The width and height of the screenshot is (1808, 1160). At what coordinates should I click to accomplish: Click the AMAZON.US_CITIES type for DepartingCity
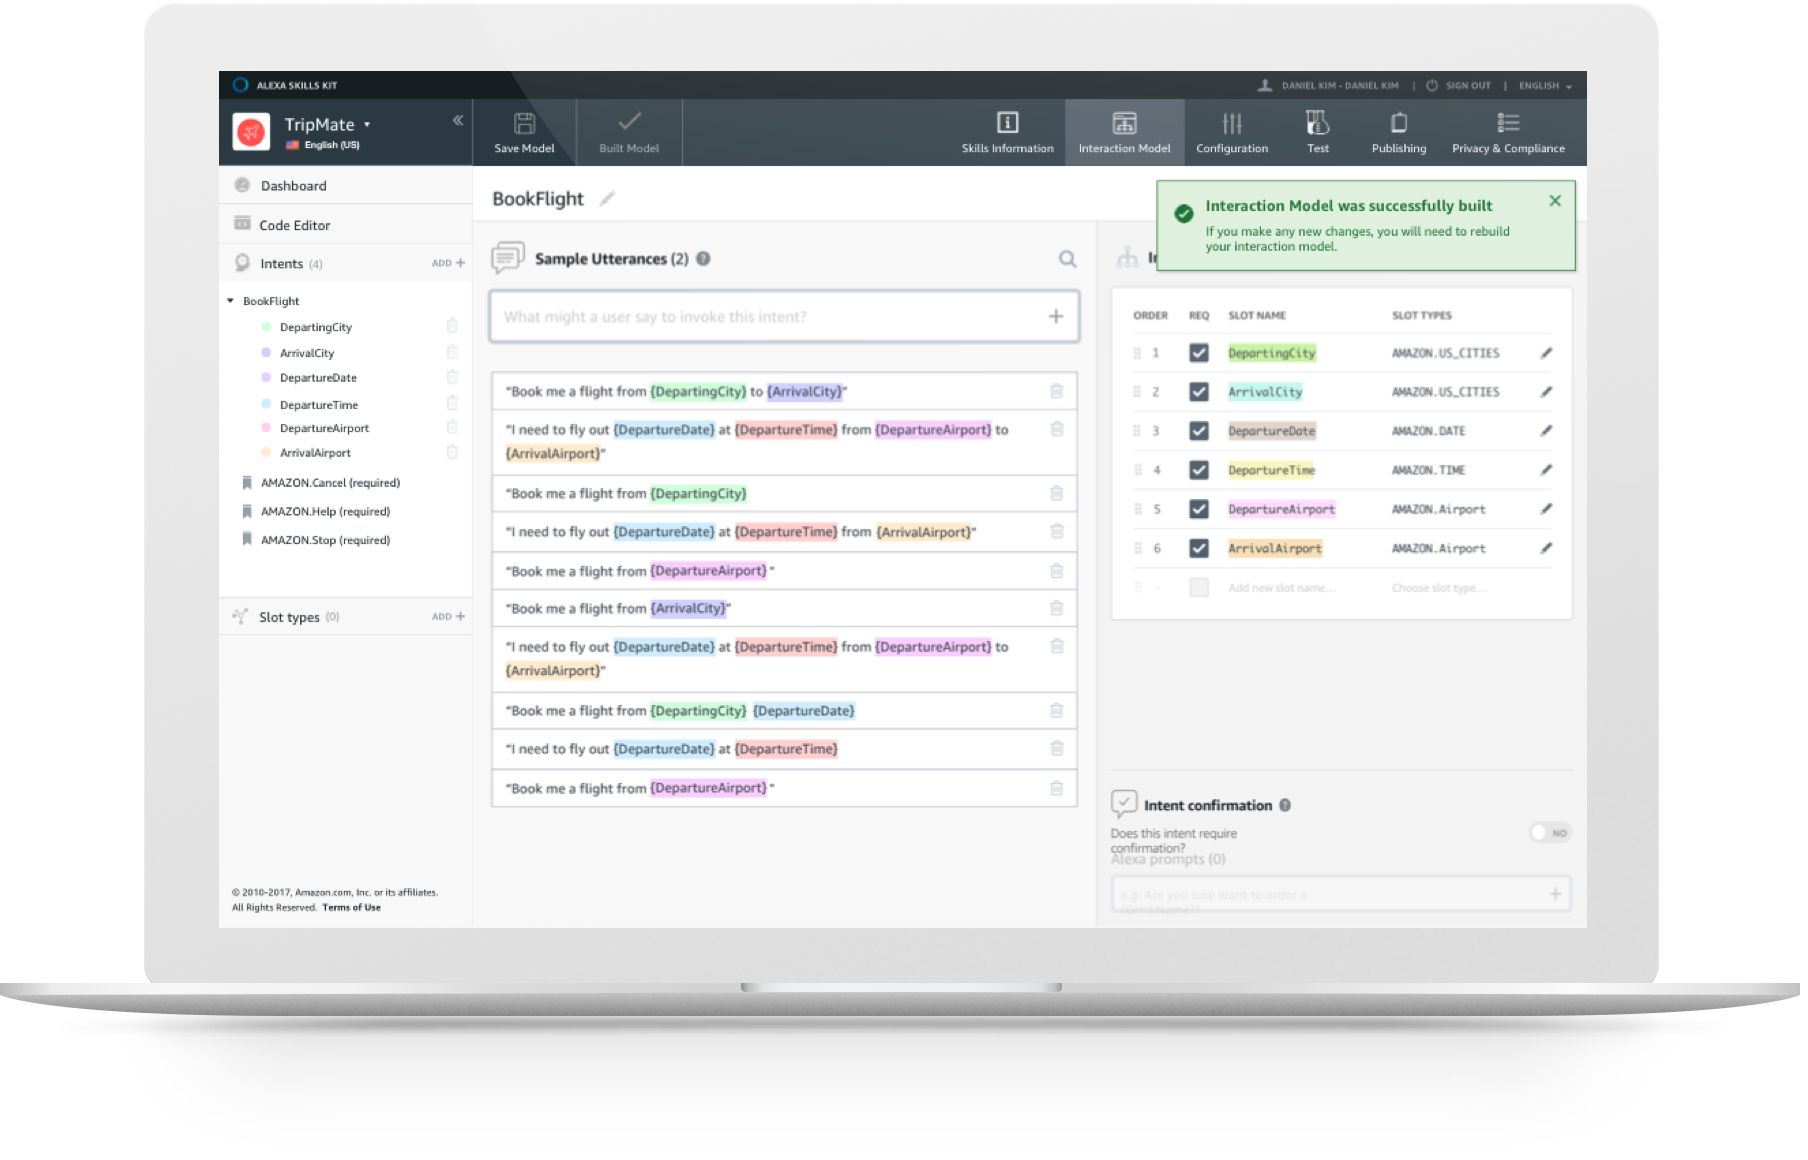click(x=1445, y=353)
